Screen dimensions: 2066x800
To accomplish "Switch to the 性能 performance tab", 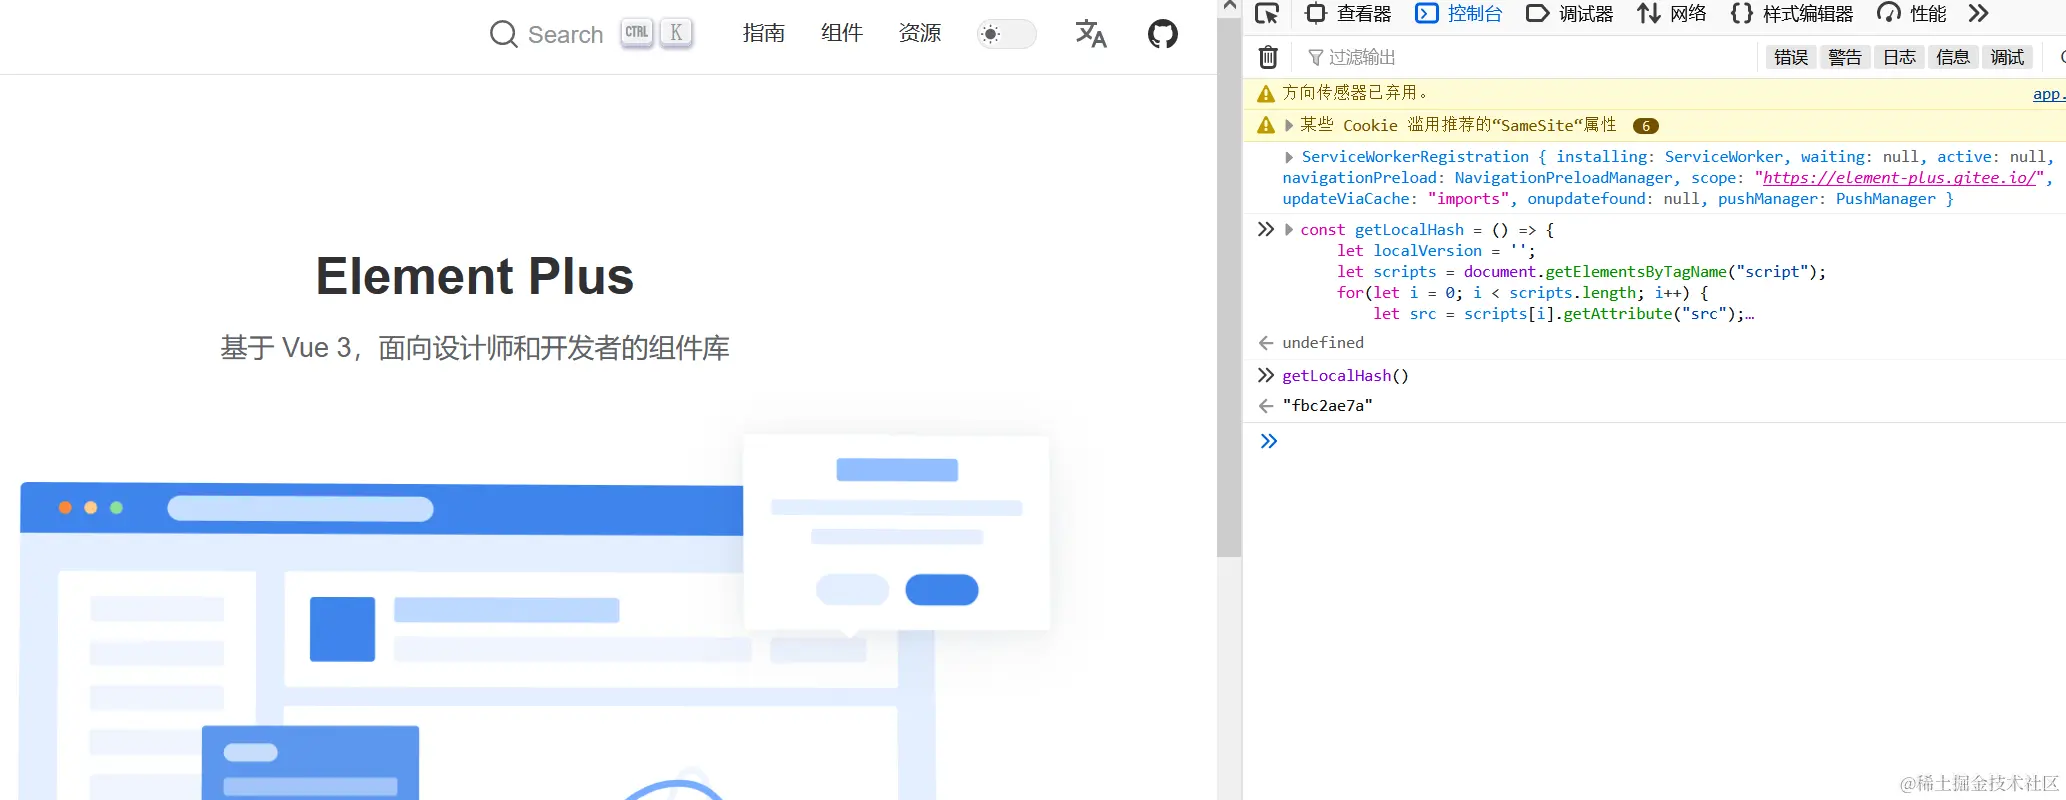I will point(1911,14).
